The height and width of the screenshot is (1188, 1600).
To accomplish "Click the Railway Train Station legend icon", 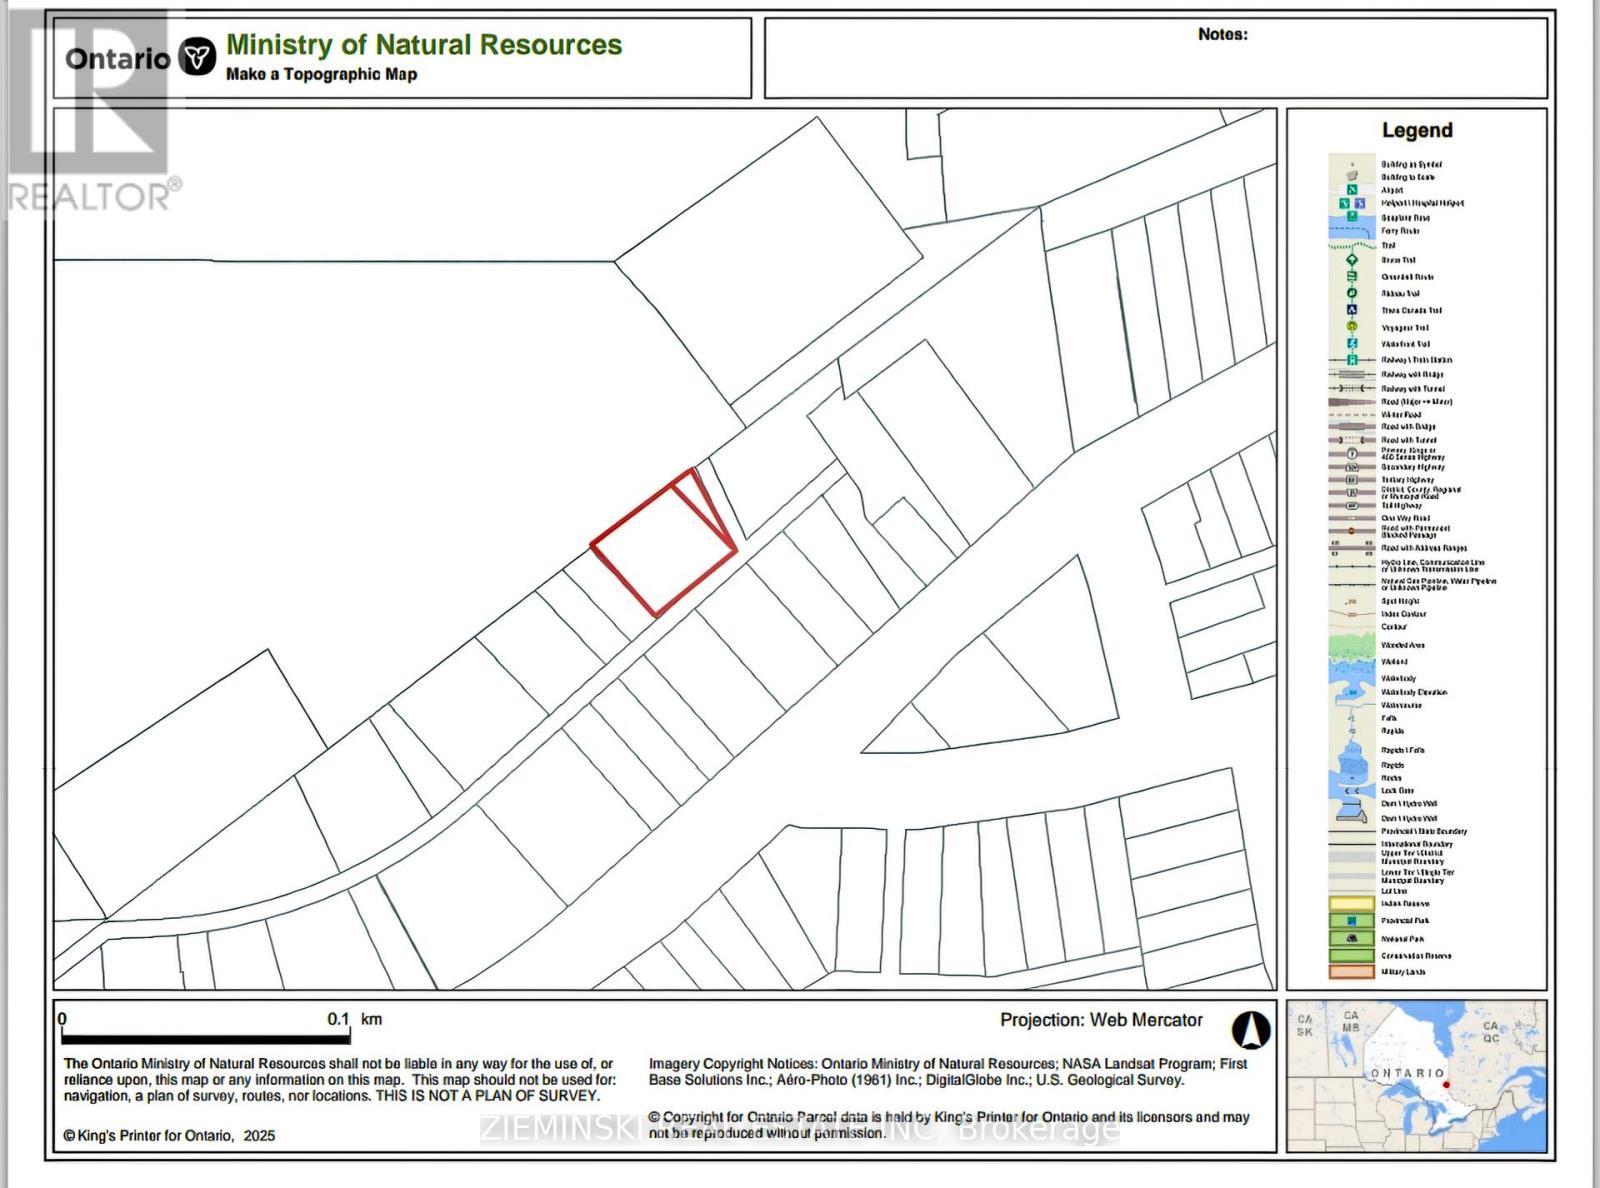I will pyautogui.click(x=1351, y=360).
